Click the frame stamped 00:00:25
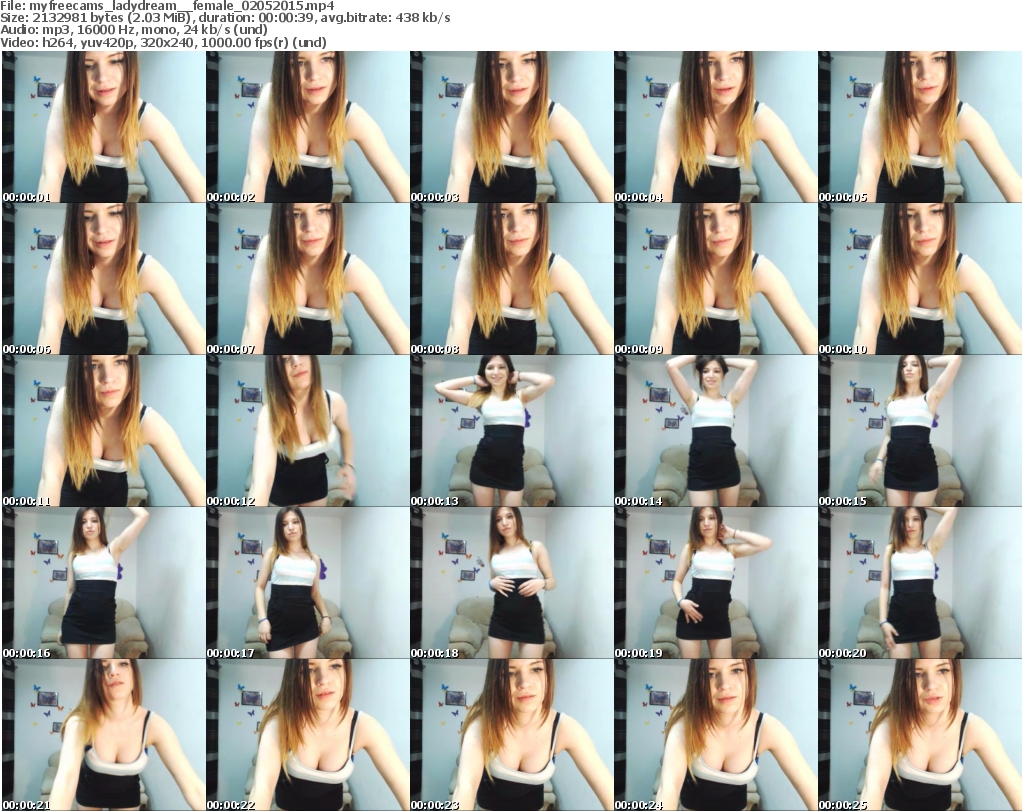This screenshot has height=811, width=1024. pos(920,735)
